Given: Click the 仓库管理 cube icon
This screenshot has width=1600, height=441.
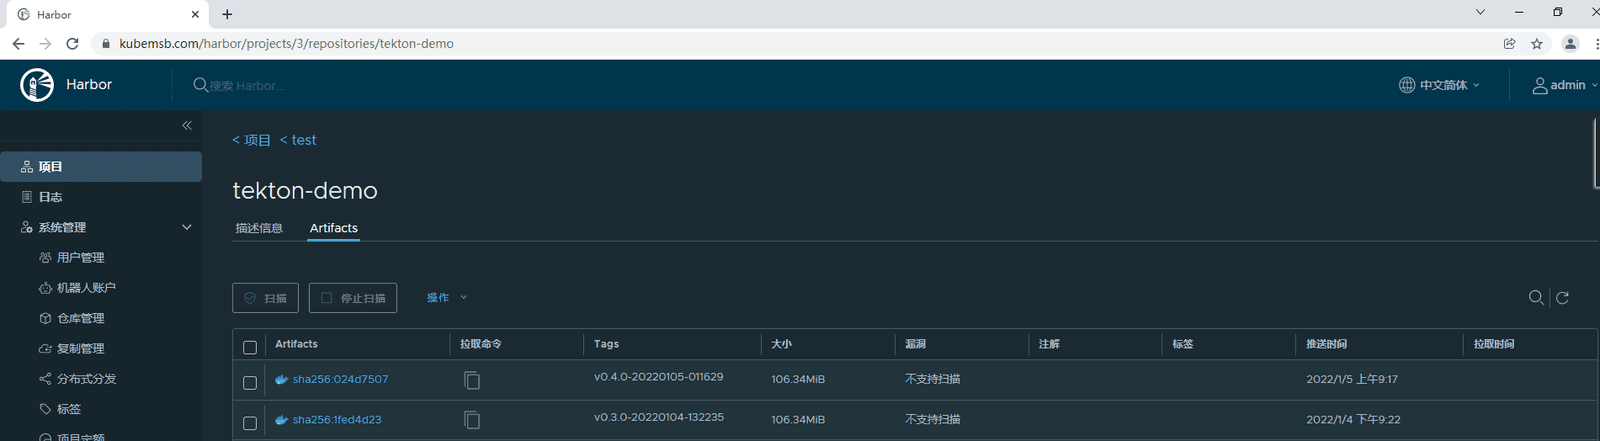Looking at the screenshot, I should click(45, 318).
